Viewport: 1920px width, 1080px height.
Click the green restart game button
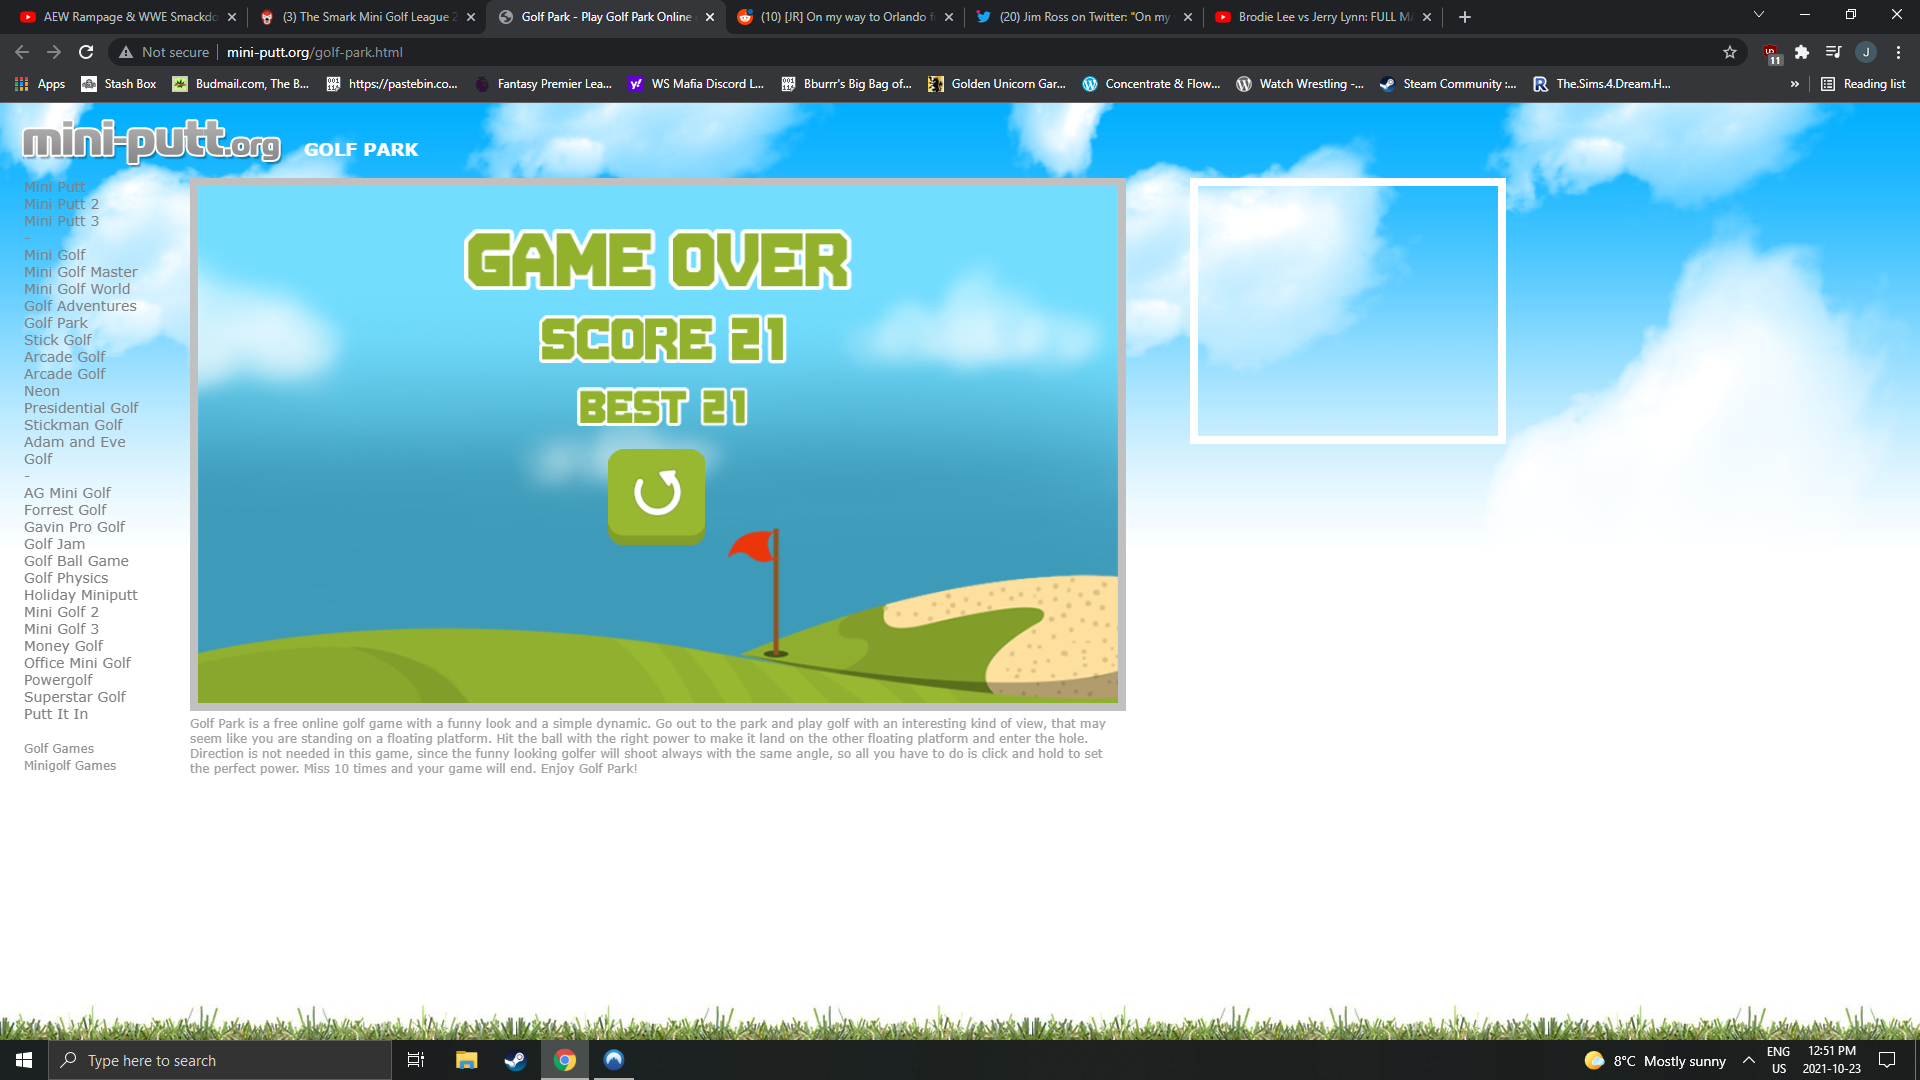[x=656, y=496]
